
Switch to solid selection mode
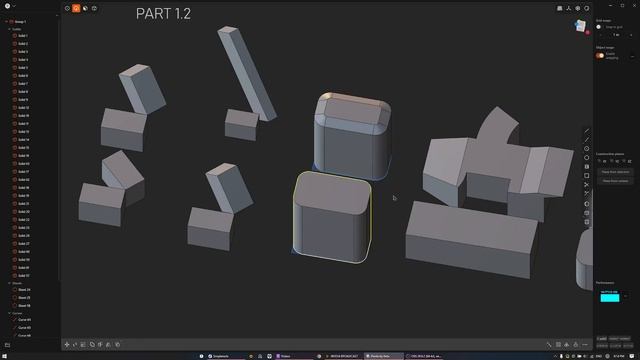[94, 8]
